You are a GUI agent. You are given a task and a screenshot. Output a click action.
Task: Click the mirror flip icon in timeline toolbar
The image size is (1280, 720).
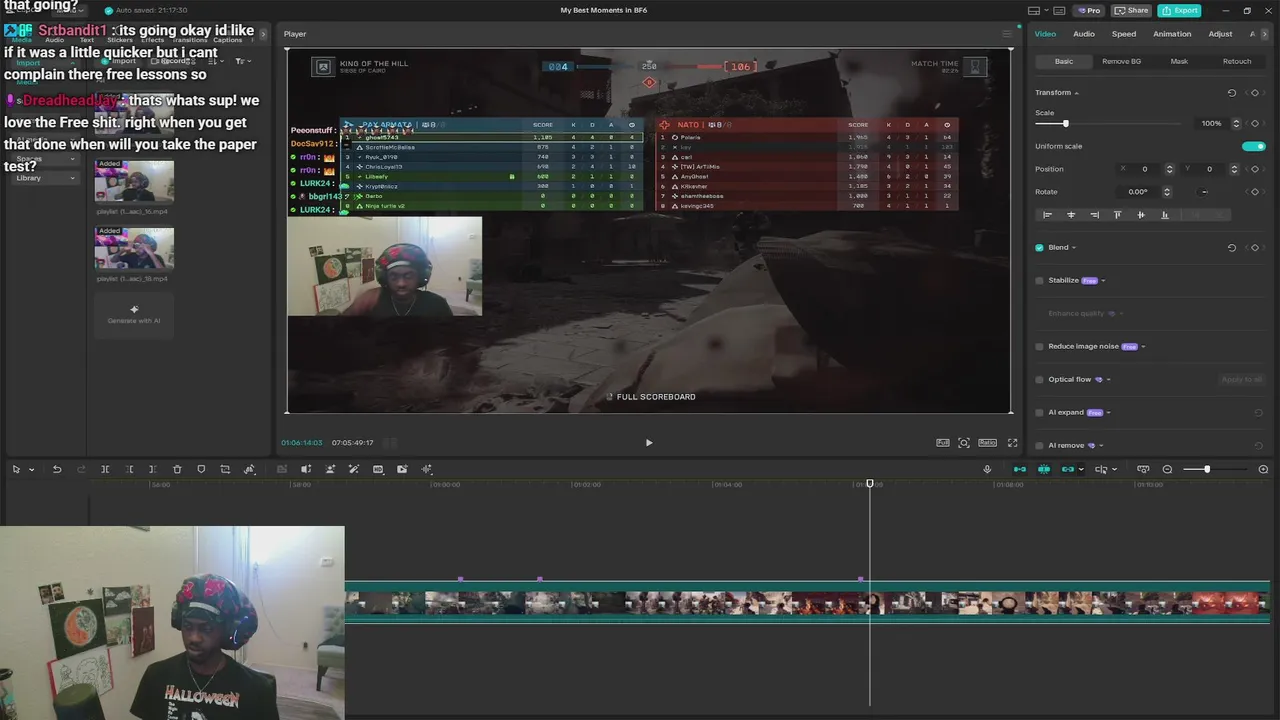tap(306, 469)
